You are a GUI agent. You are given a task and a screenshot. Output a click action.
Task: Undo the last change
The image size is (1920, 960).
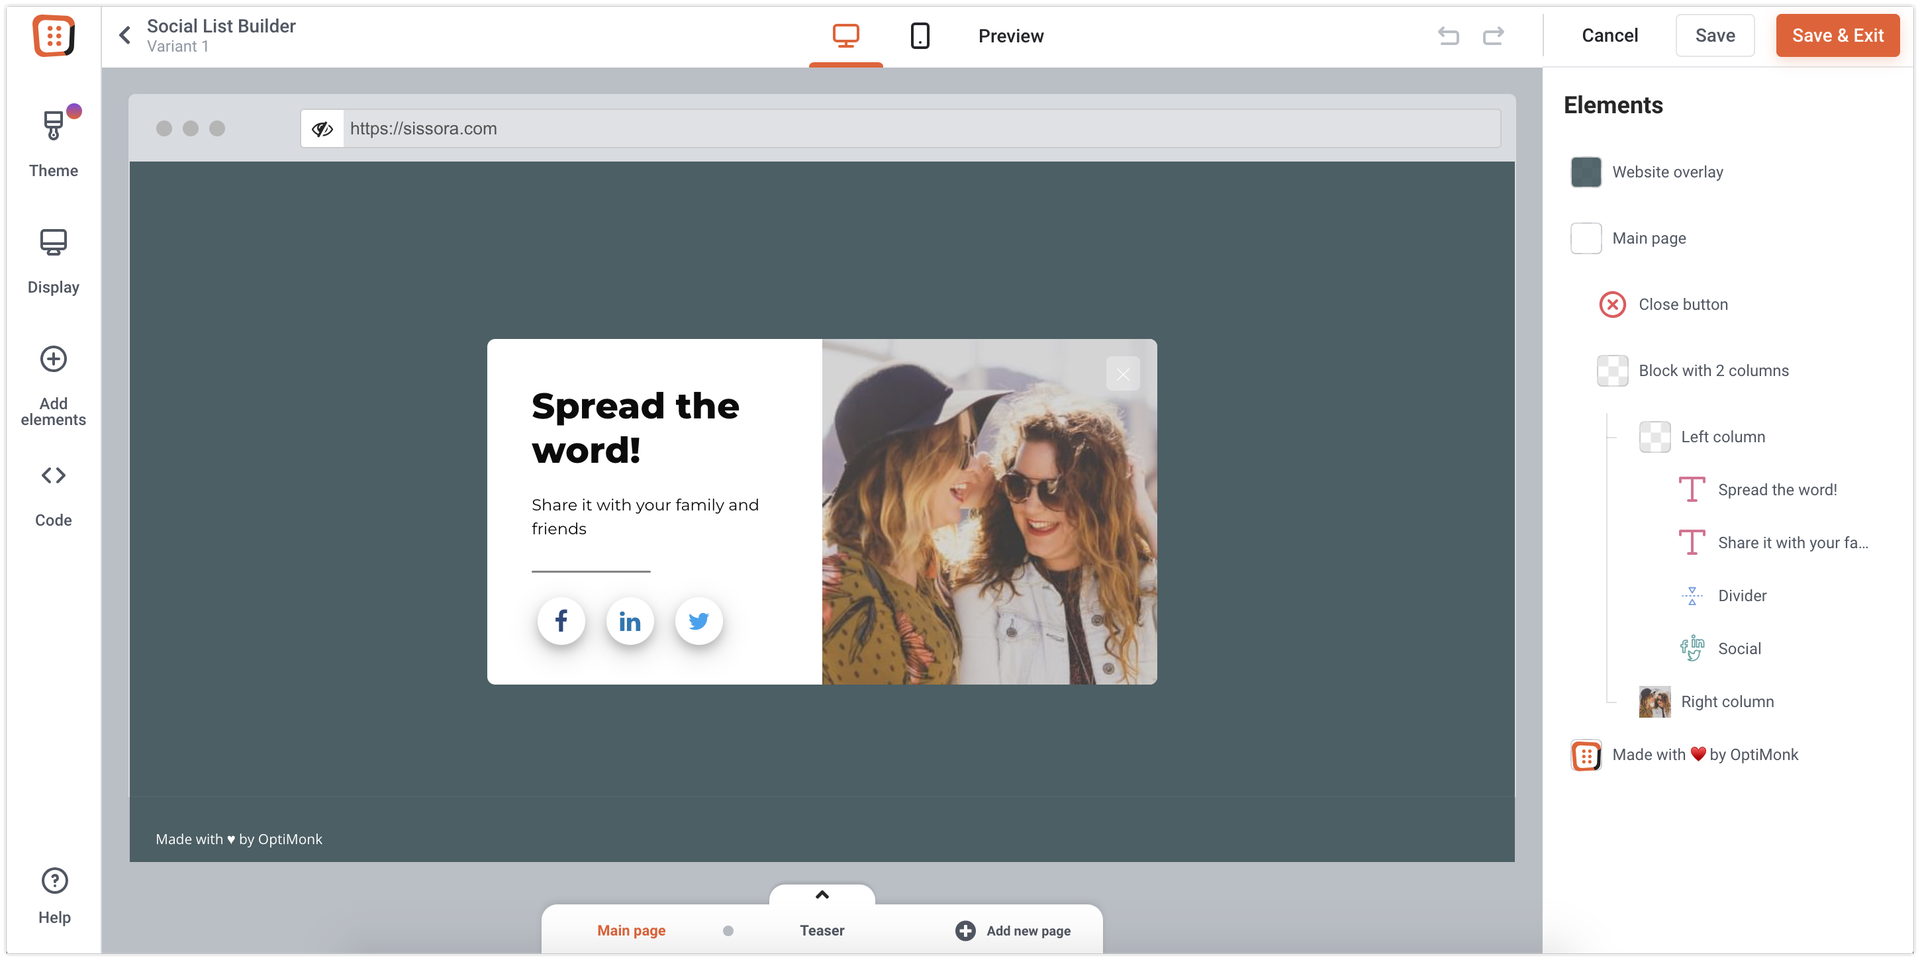[1448, 36]
